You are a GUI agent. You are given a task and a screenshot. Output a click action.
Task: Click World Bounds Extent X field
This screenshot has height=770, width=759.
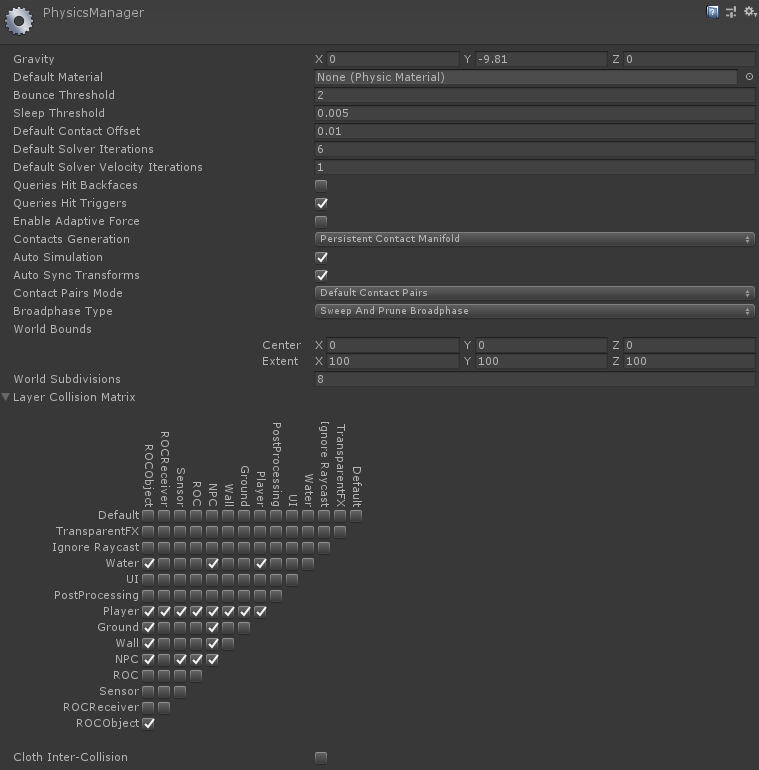pos(393,361)
